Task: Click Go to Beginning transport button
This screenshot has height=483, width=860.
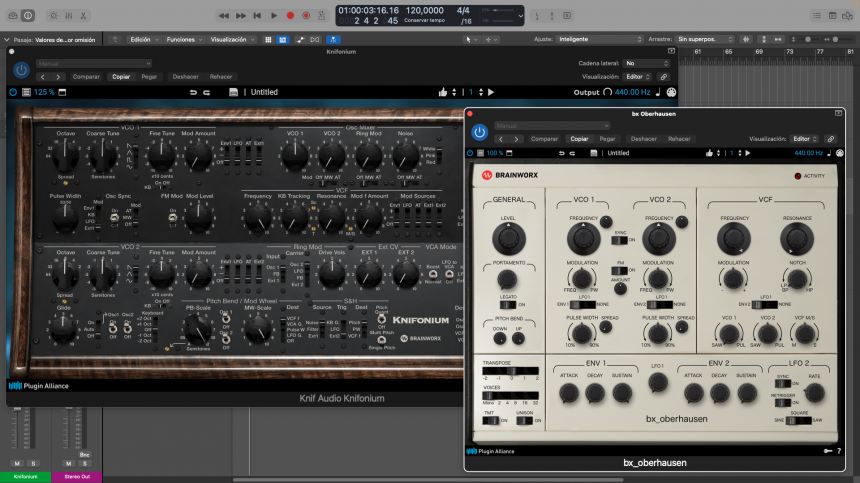Action: tap(257, 16)
